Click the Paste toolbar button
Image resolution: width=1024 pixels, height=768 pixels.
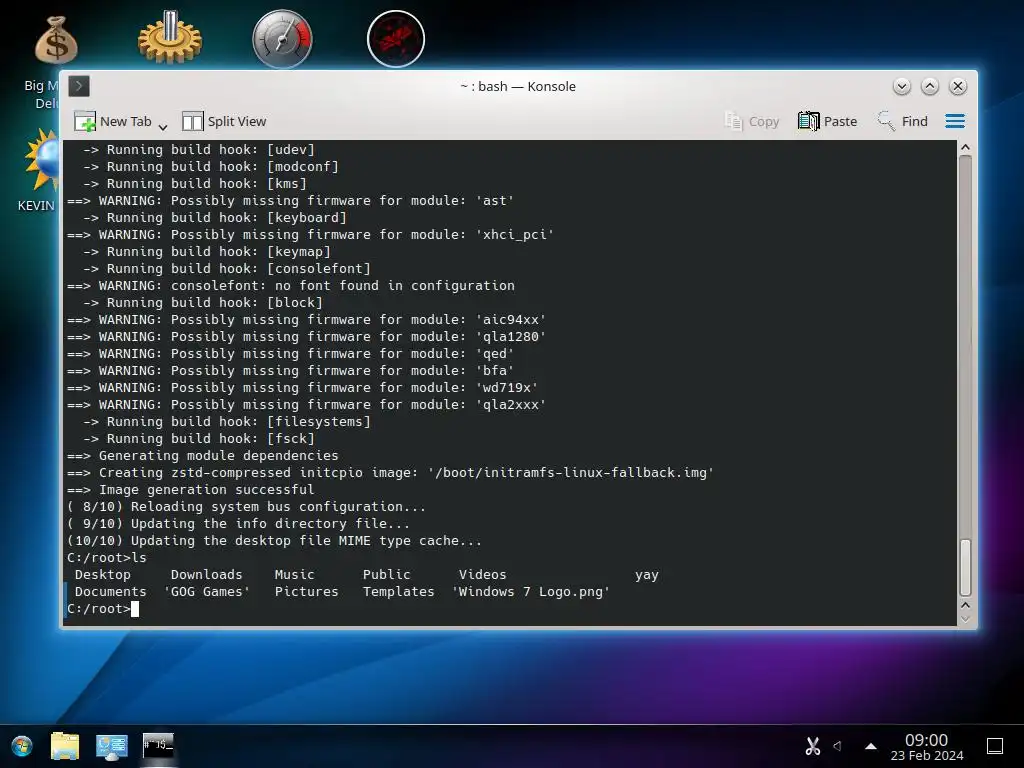coord(827,121)
